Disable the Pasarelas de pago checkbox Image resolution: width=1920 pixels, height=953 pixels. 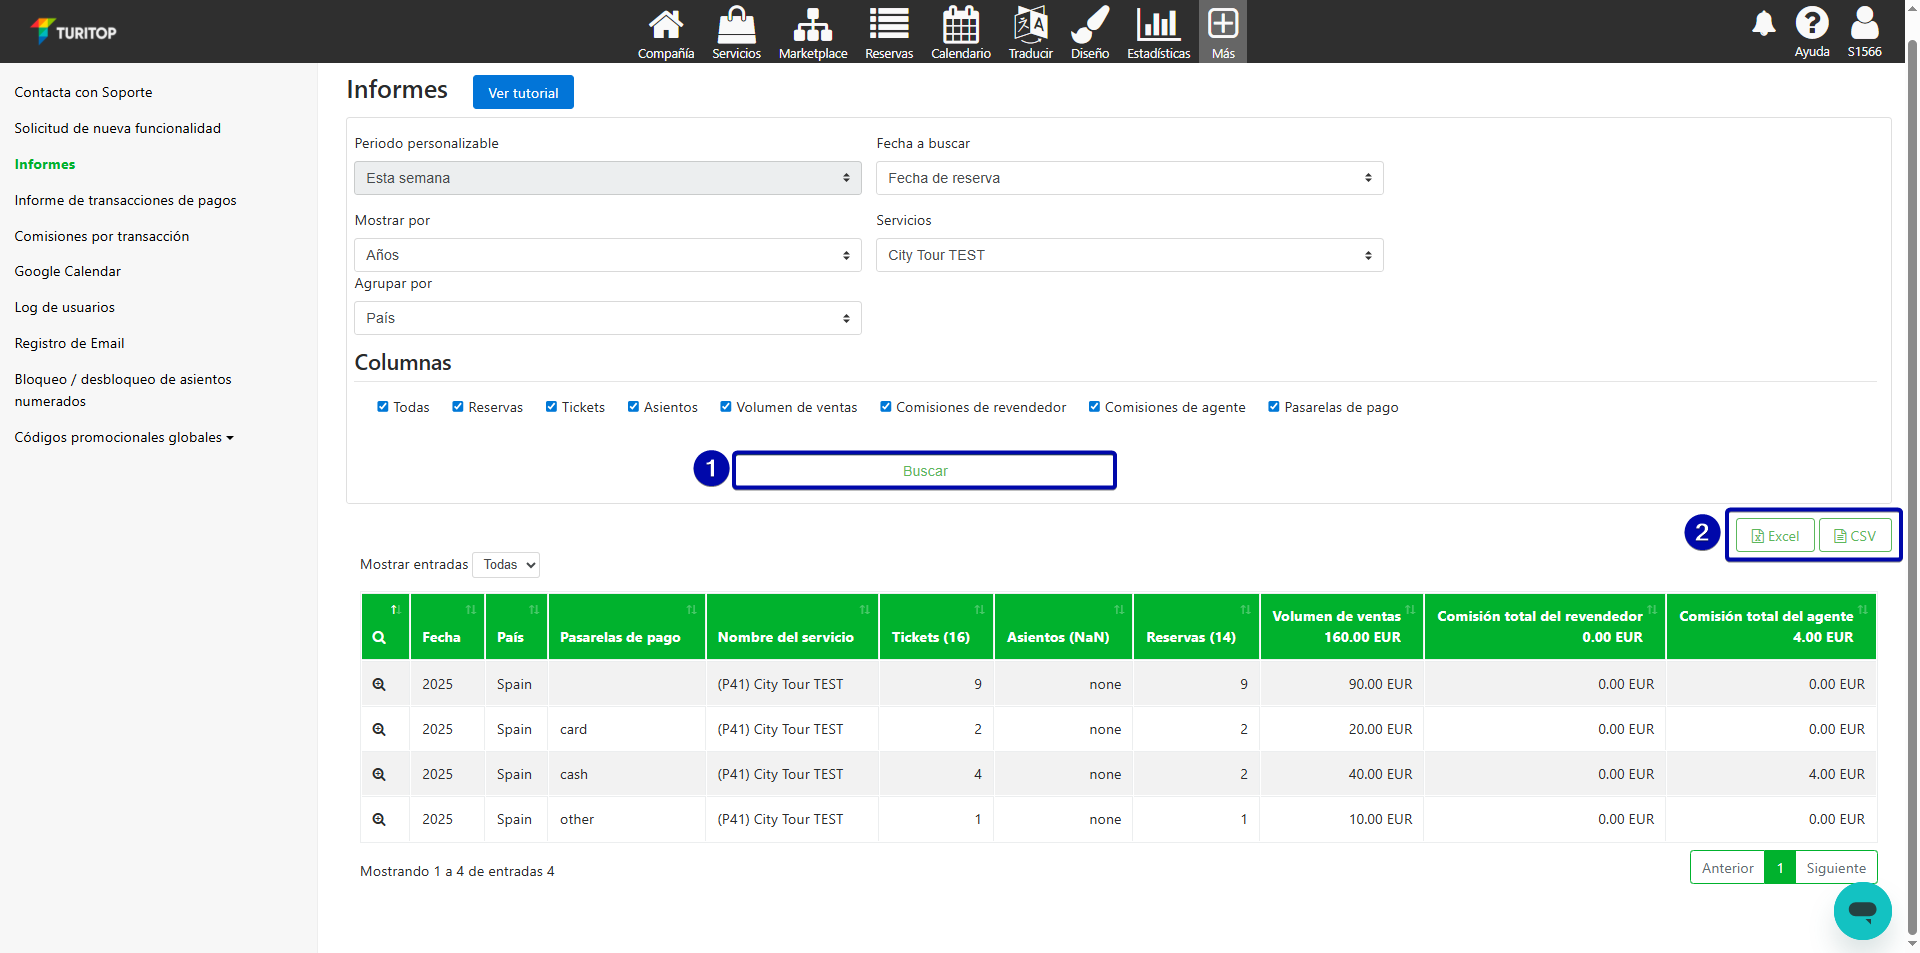[1274, 407]
